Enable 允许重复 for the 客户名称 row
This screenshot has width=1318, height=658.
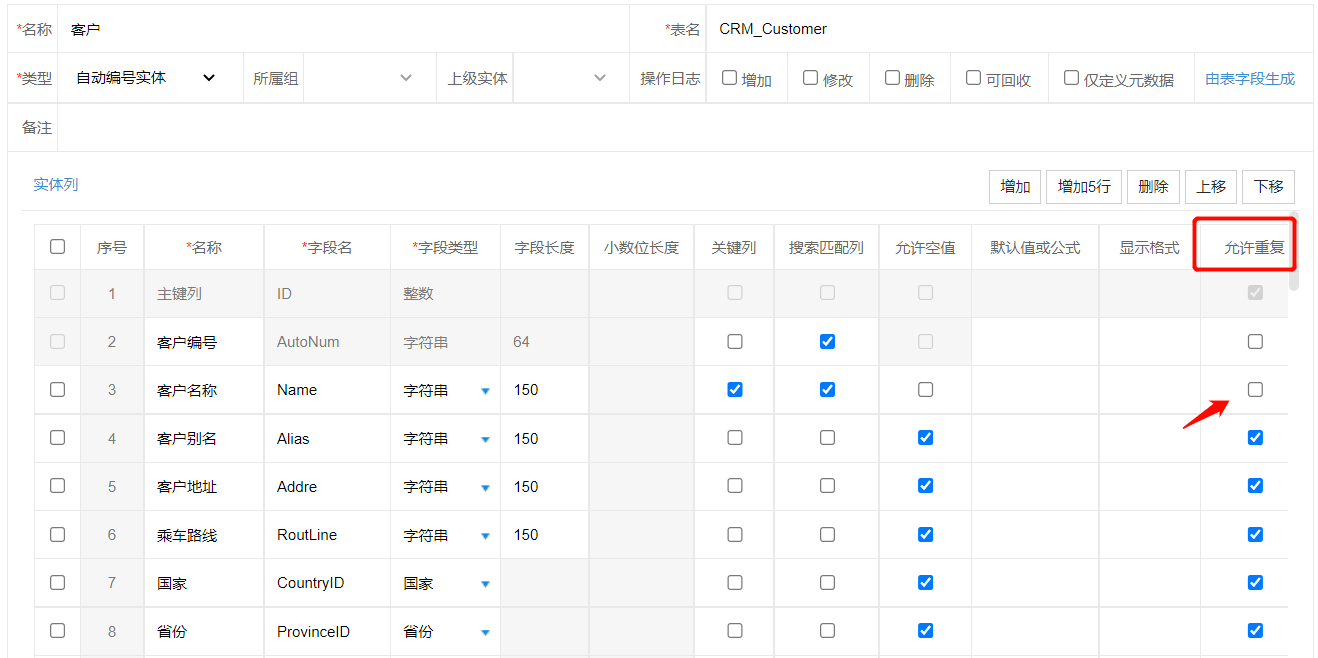pos(1255,390)
